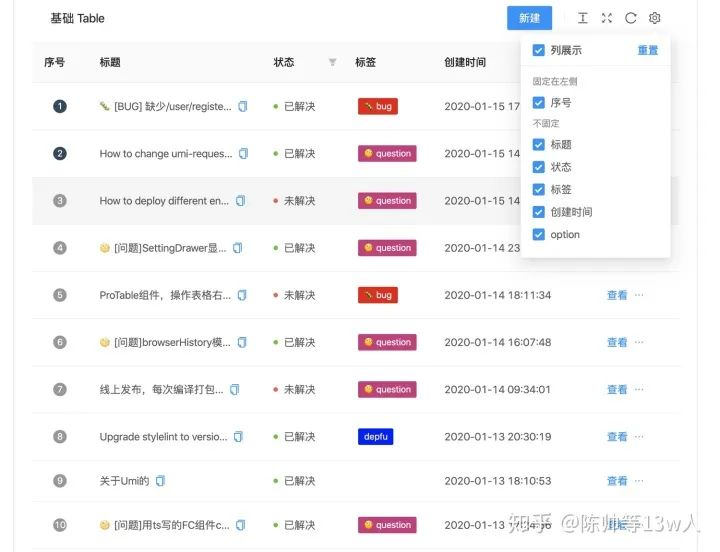This screenshot has height=552, width=720.
Task: Copy the title '[问题]browserHistory模...'
Action: point(242,342)
